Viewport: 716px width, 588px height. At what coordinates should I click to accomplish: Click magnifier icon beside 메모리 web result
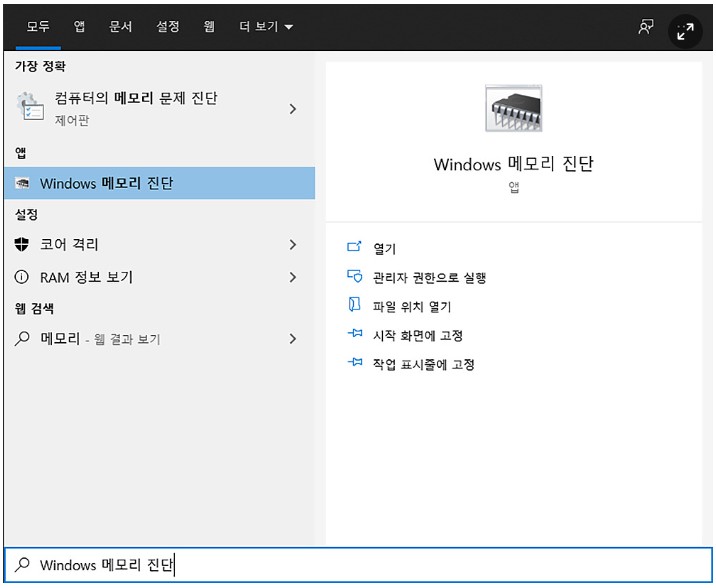pos(22,339)
